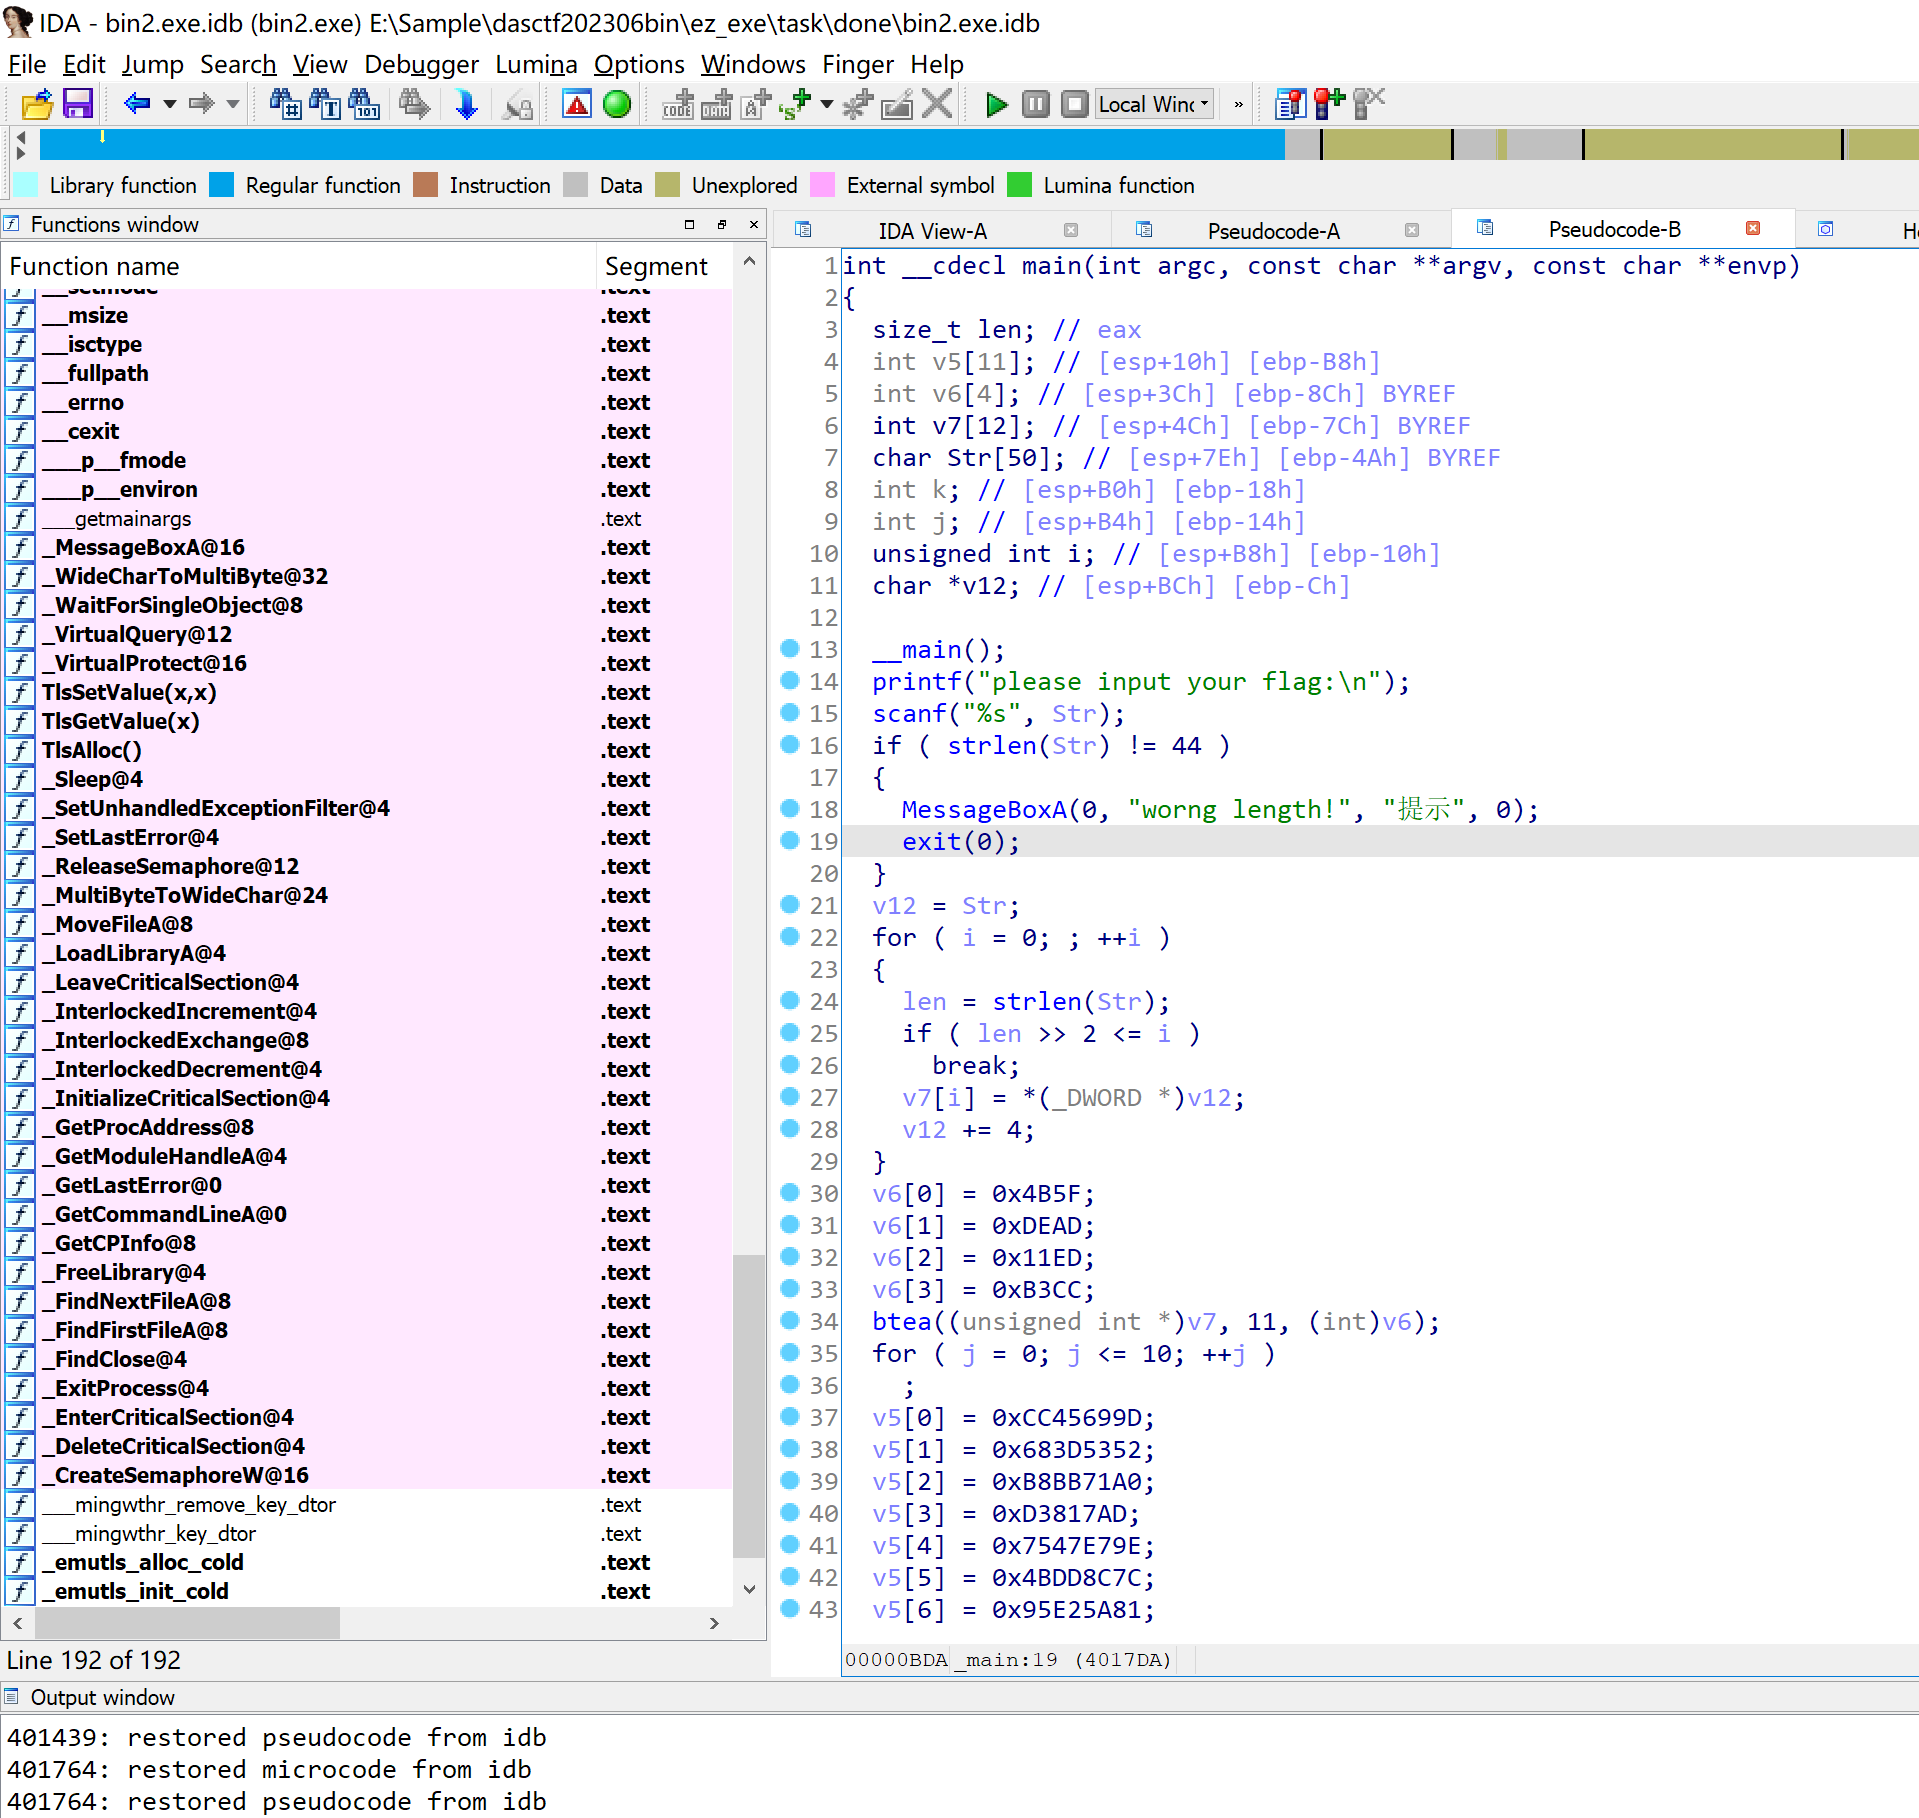
Task: Click the Regular function blue legend swatch
Action: coord(222,185)
